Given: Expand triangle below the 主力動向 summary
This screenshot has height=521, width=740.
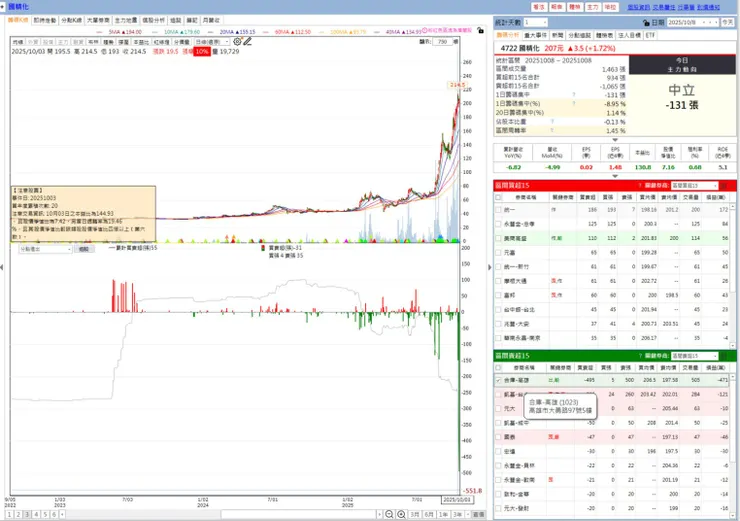Looking at the screenshot, I should tap(615, 140).
